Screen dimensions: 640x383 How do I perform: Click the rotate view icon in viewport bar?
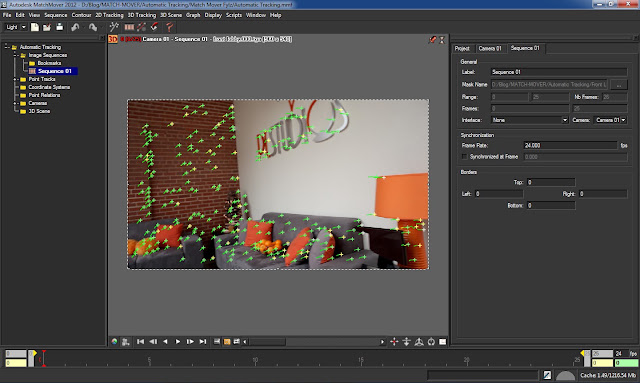[x=431, y=342]
